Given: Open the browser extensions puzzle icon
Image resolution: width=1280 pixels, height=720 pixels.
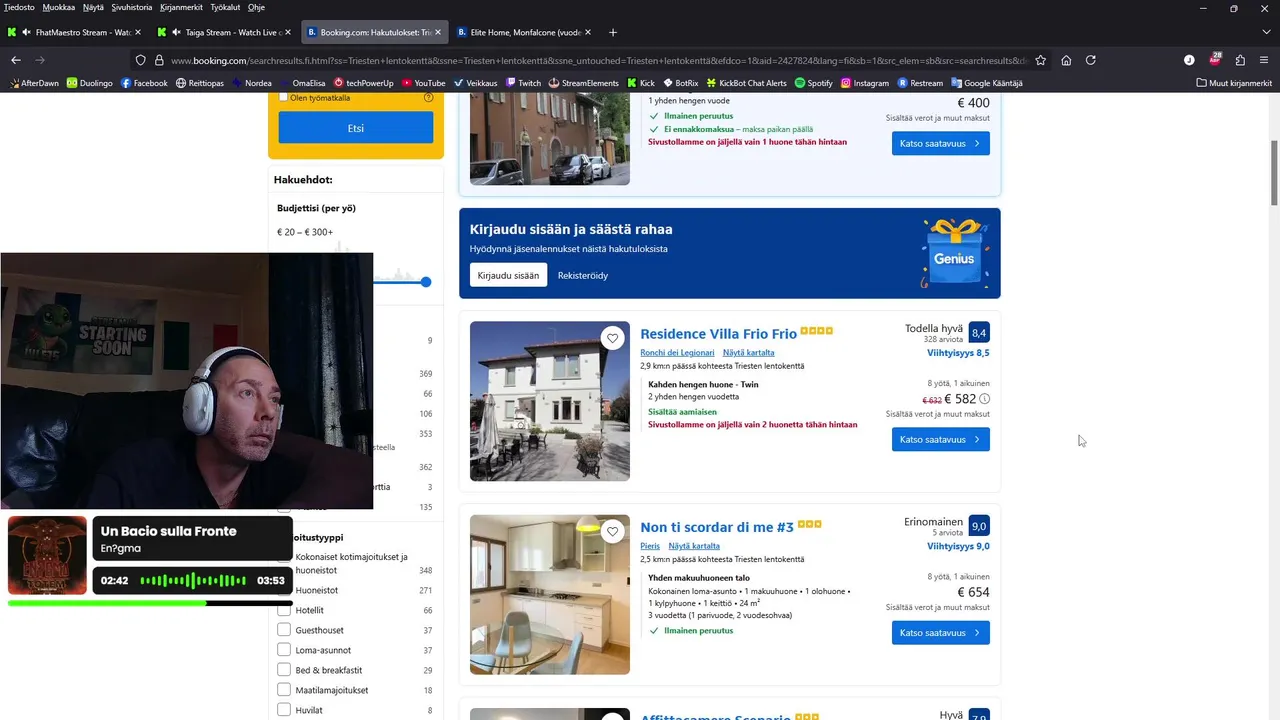Looking at the screenshot, I should click(x=1240, y=60).
